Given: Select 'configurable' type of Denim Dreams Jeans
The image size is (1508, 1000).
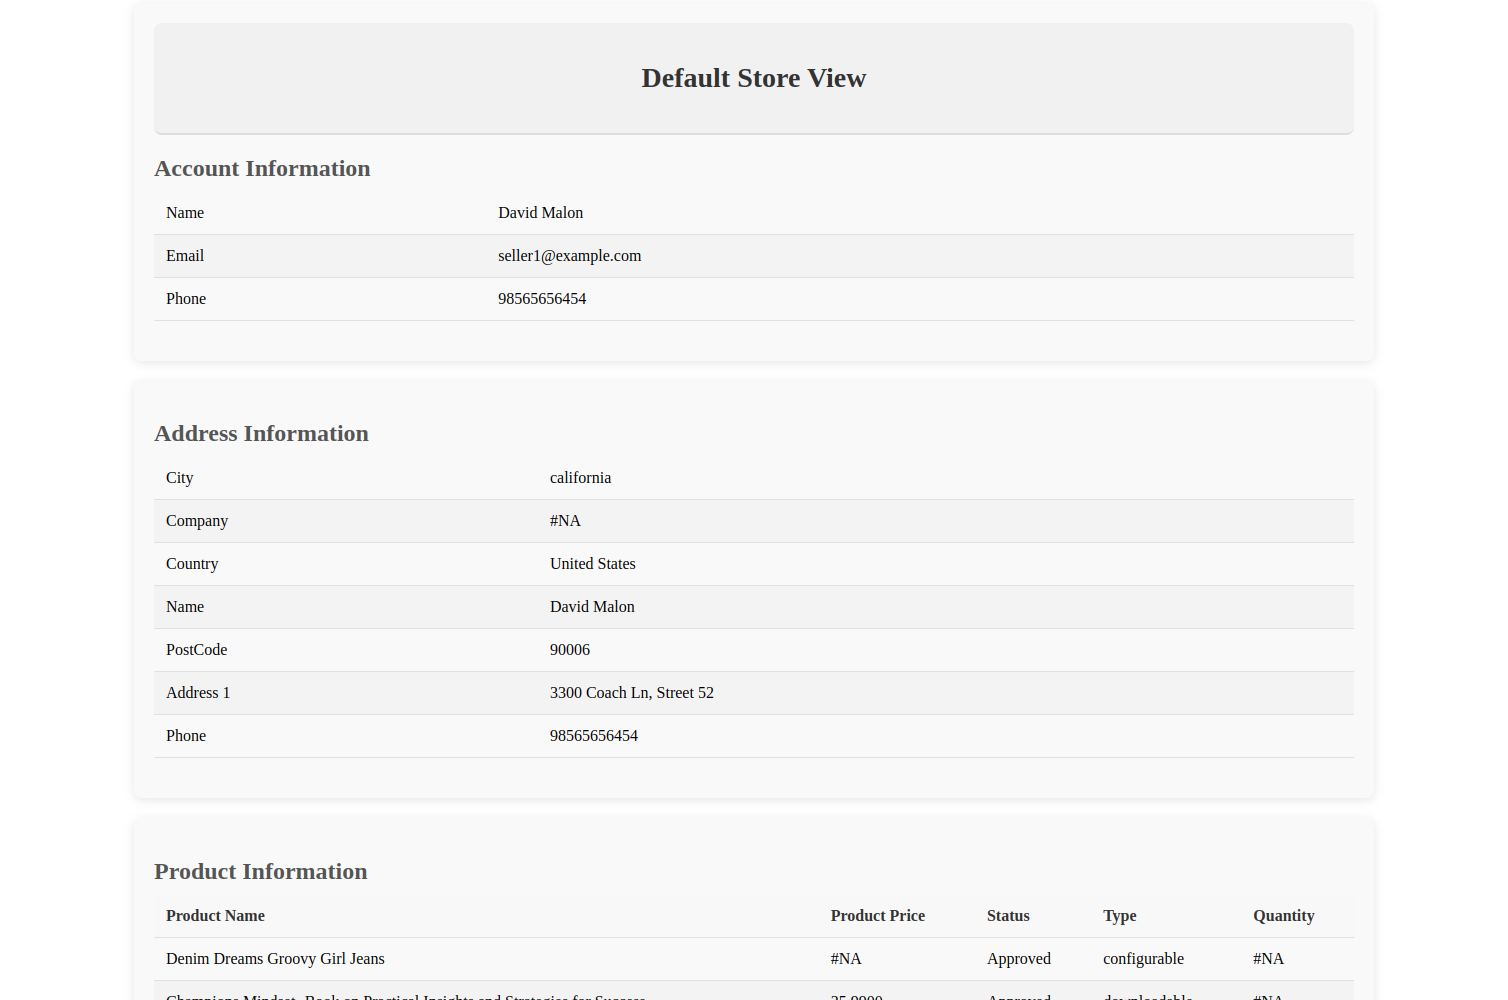Looking at the screenshot, I should pyautogui.click(x=1143, y=959).
